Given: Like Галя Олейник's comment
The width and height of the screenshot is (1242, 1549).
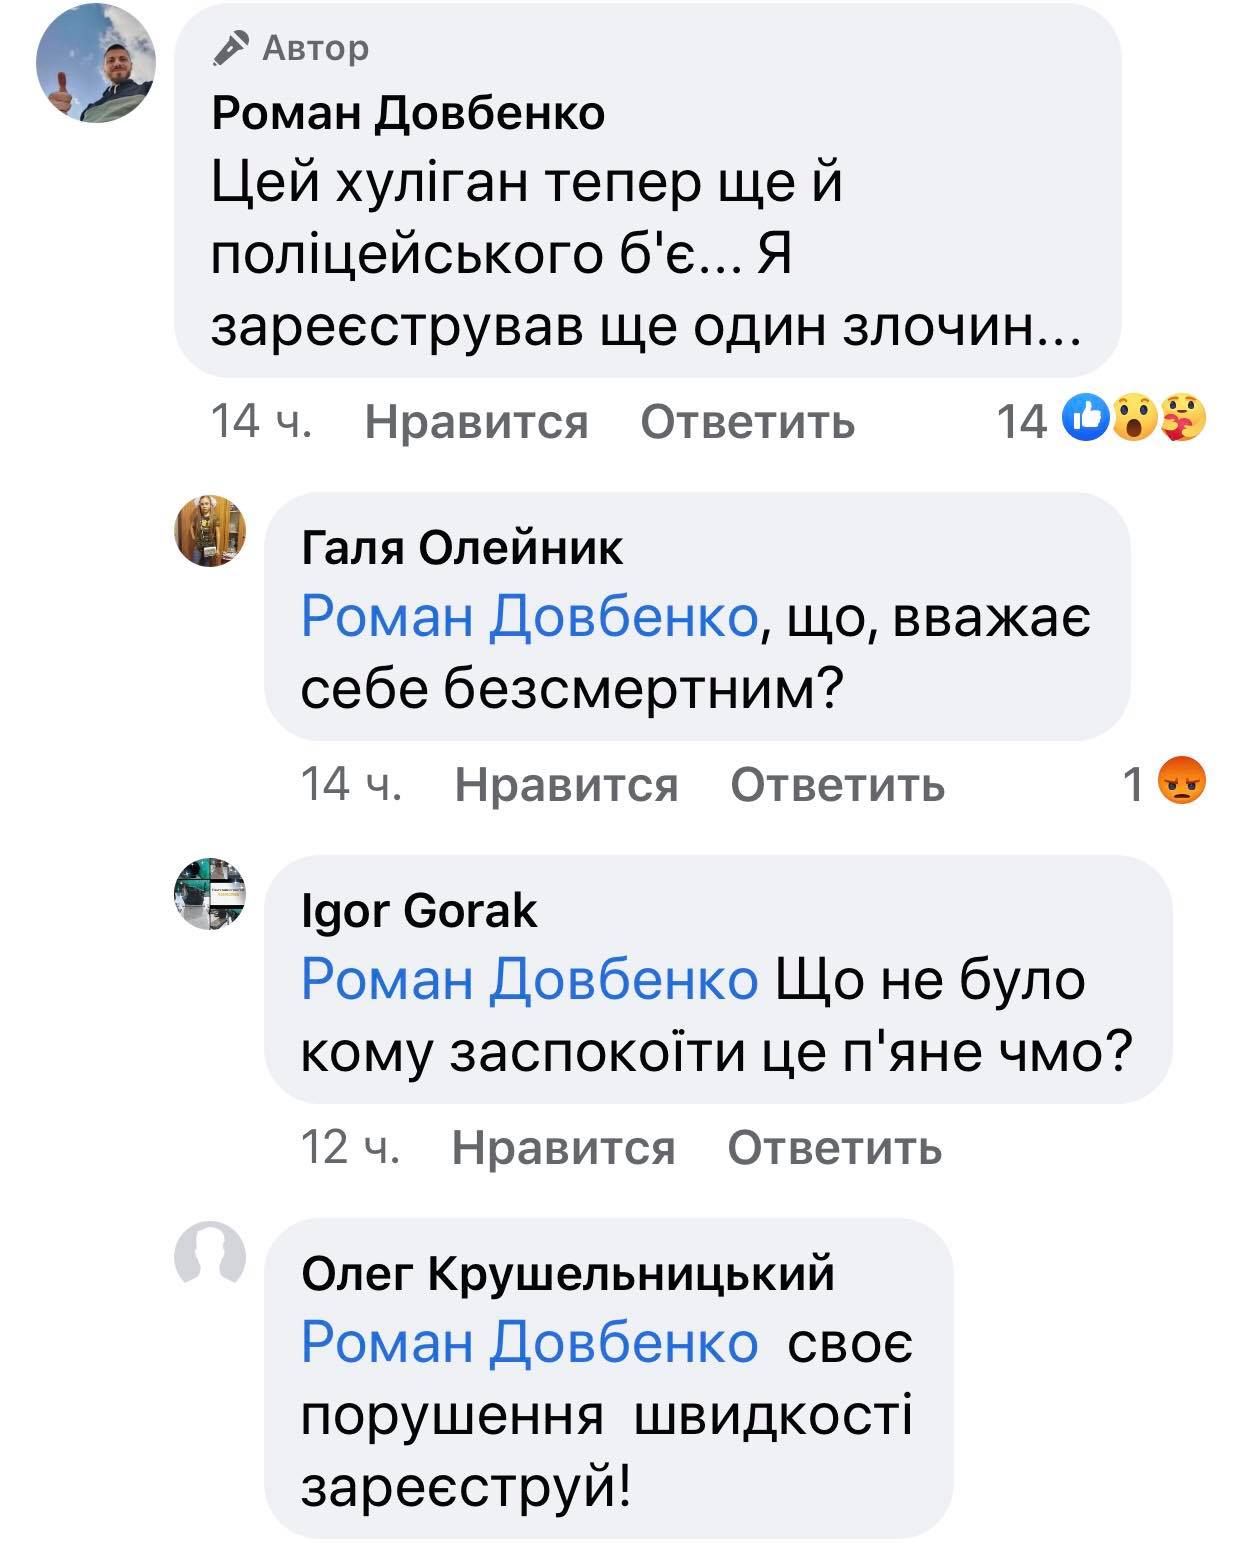Looking at the screenshot, I should click(x=566, y=785).
